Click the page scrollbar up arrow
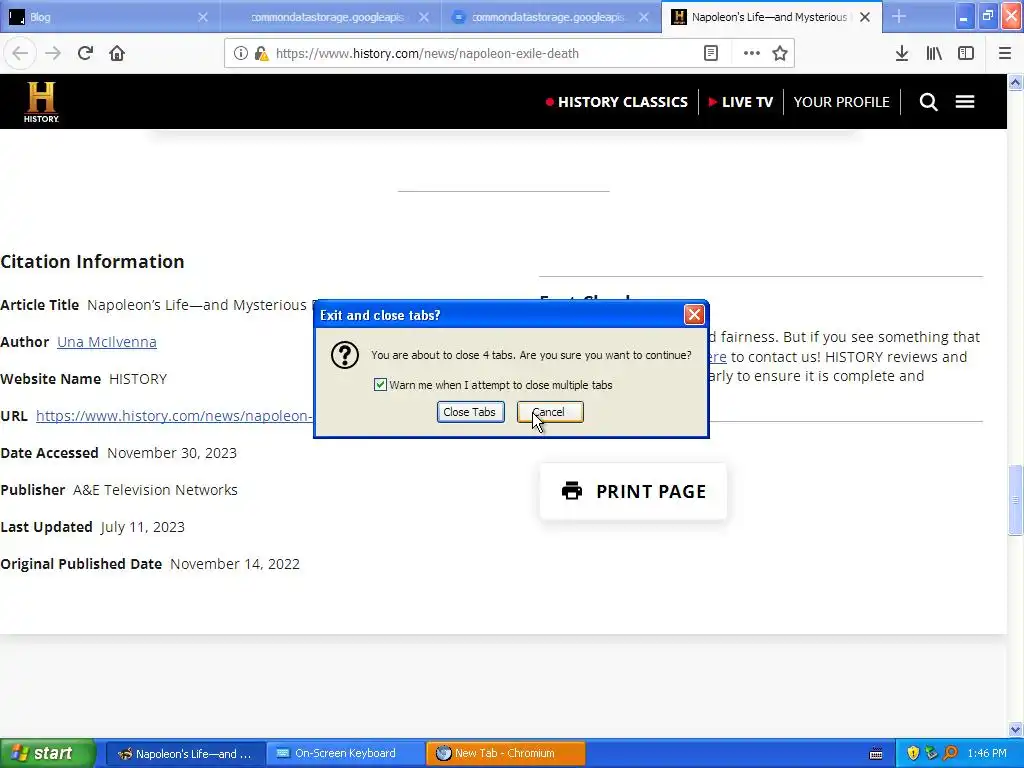The height and width of the screenshot is (768, 1024). point(1016,82)
